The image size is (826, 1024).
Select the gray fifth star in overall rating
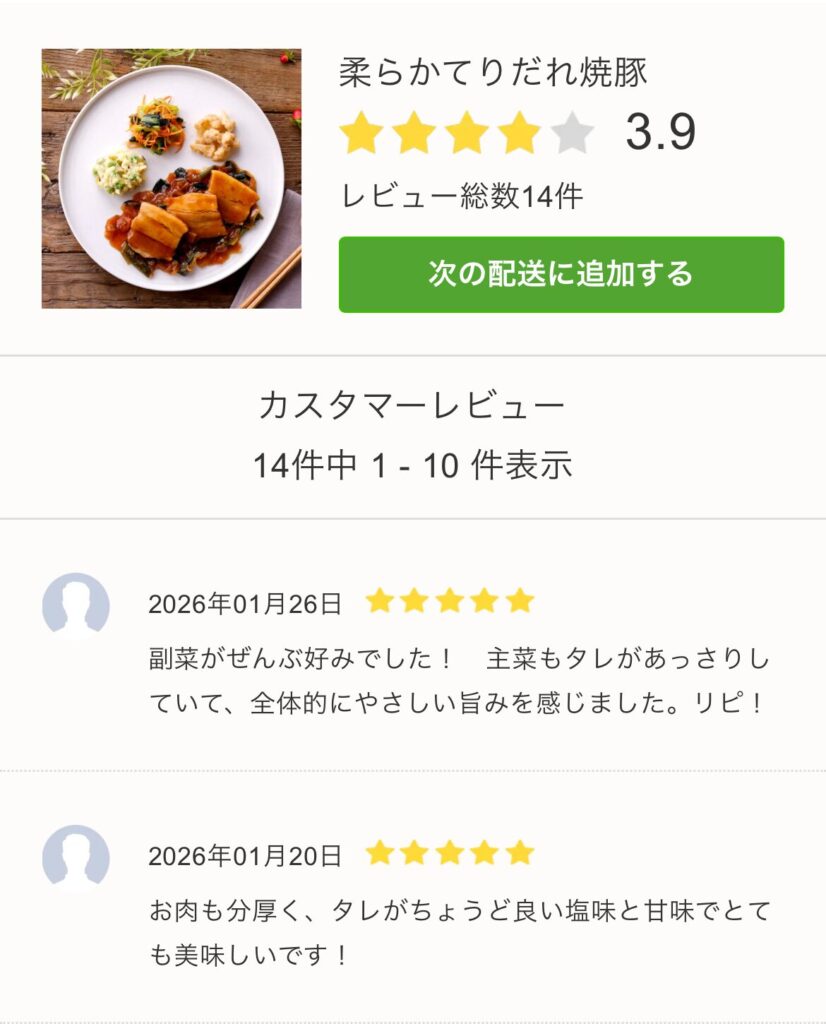click(x=571, y=133)
